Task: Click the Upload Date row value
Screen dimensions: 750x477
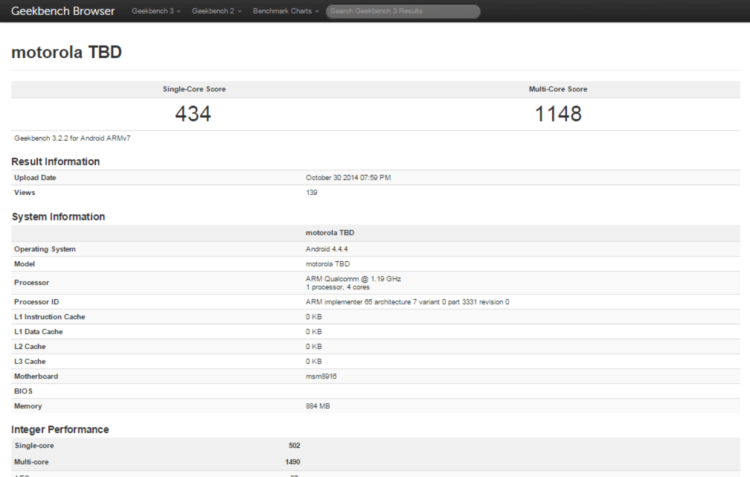Action: point(347,177)
